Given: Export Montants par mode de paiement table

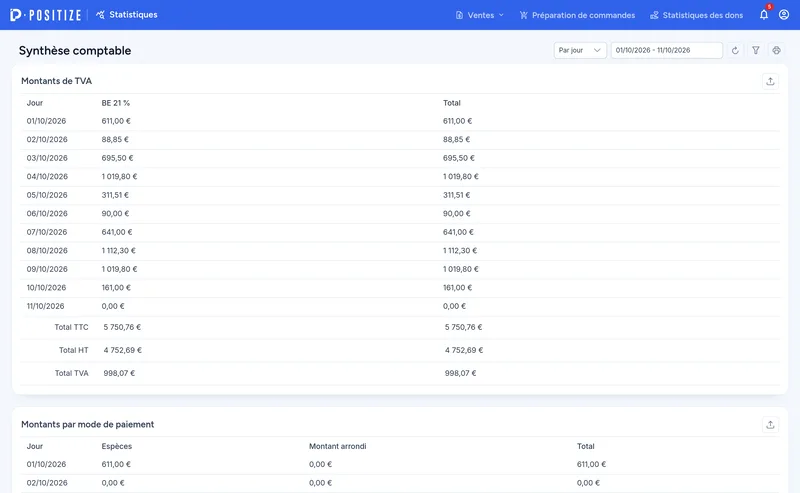Looking at the screenshot, I should point(770,425).
